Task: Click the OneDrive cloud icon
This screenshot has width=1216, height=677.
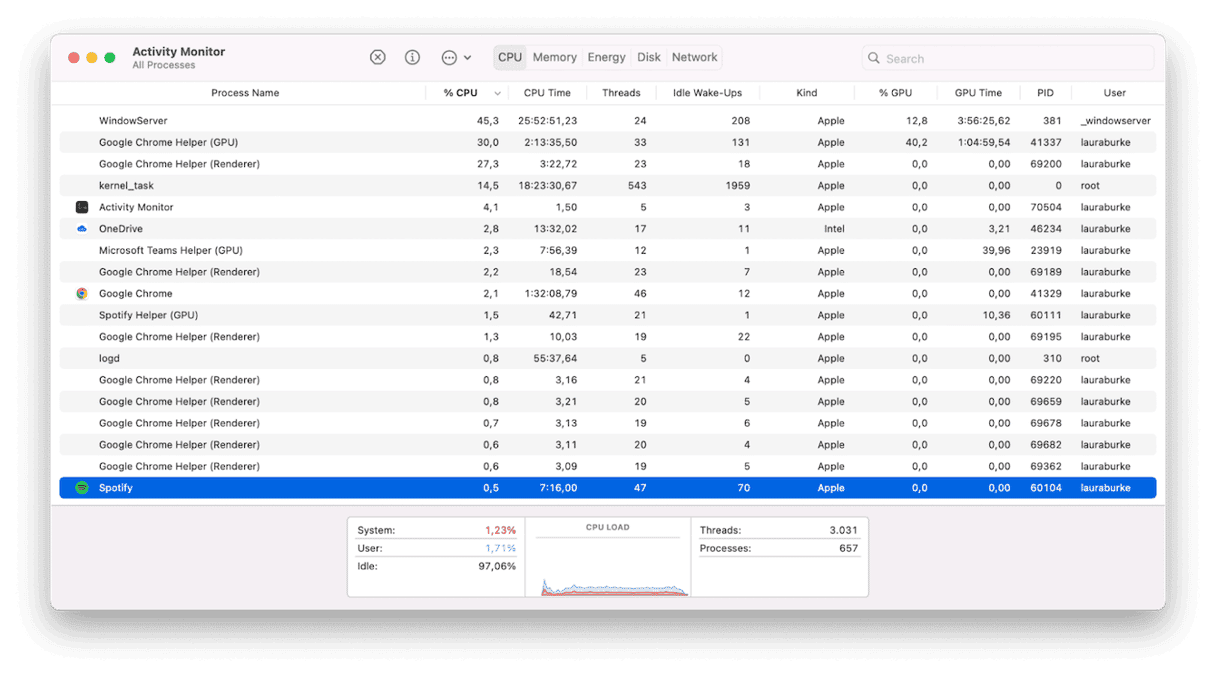Action: pyautogui.click(x=82, y=228)
